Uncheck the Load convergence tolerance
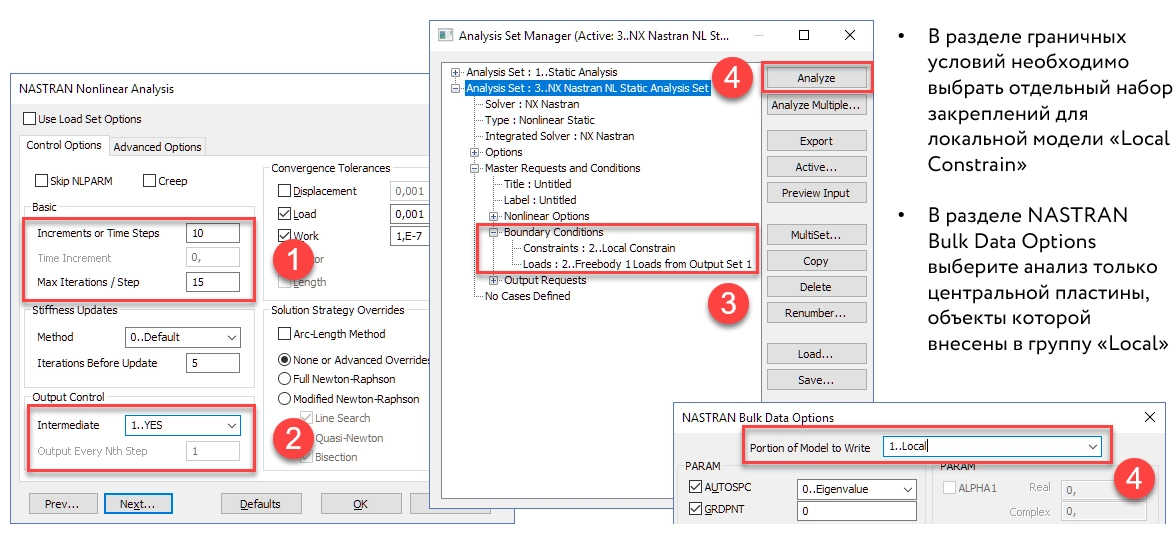Screen dimensions: 1176x544 tap(284, 214)
